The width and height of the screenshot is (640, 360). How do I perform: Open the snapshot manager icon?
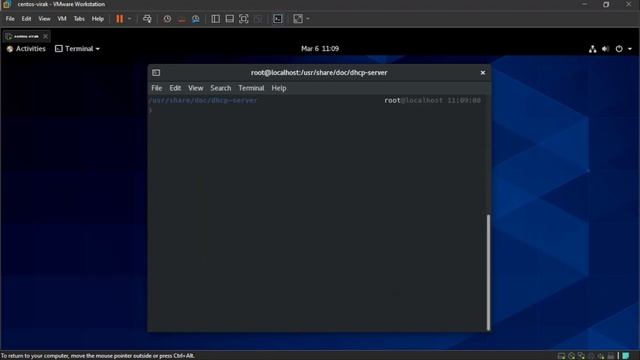click(x=196, y=19)
